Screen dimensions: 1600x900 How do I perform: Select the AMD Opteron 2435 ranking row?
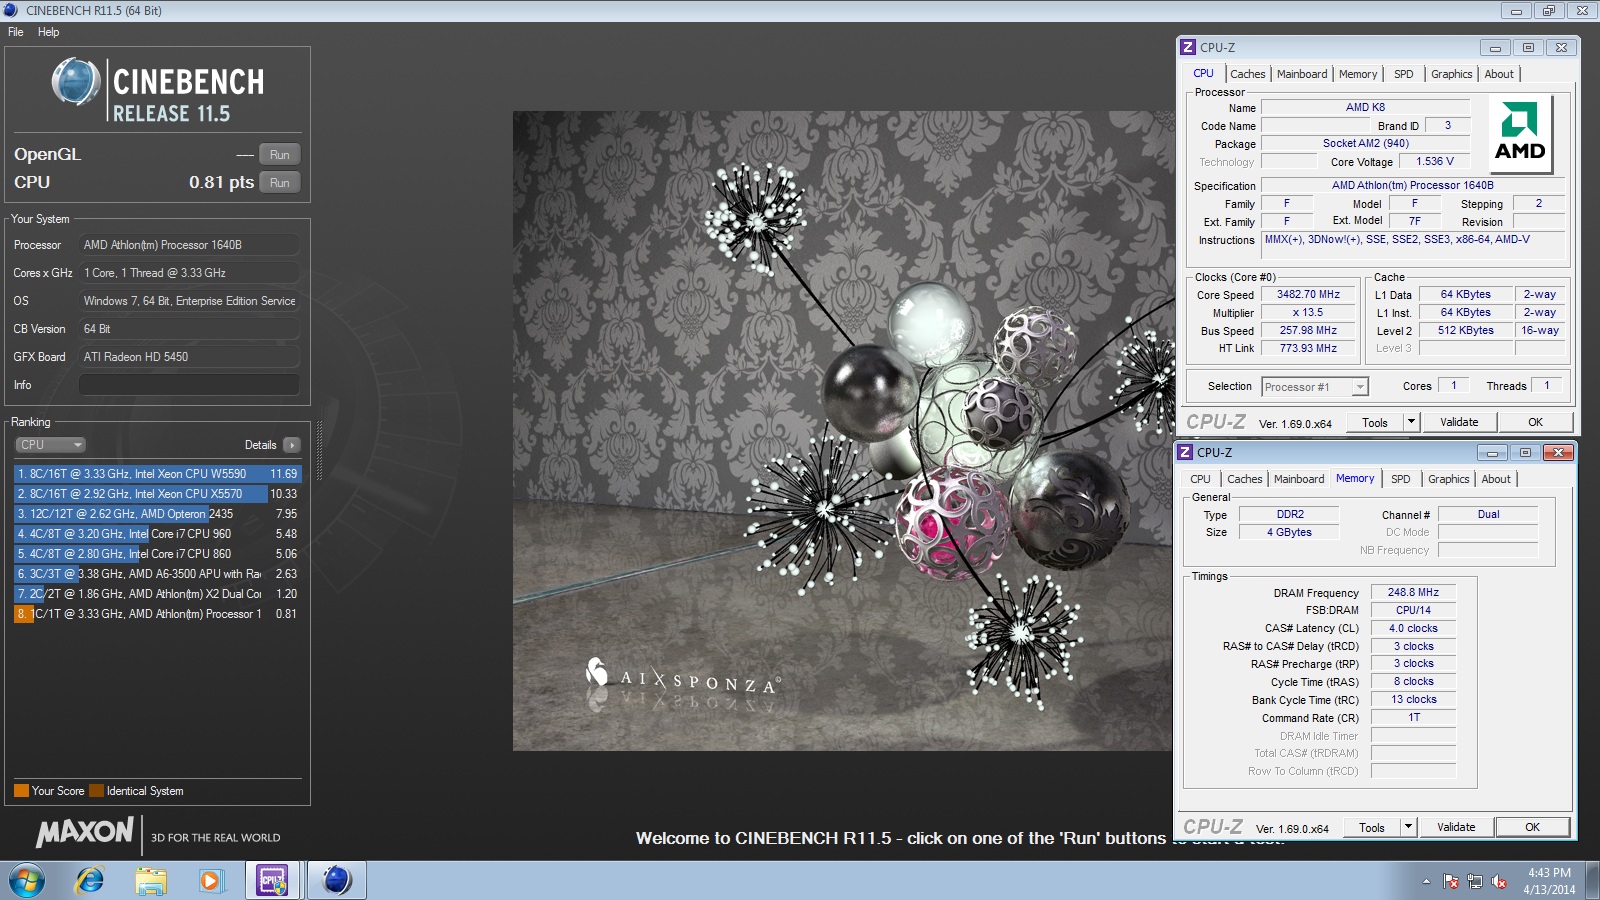pos(158,514)
